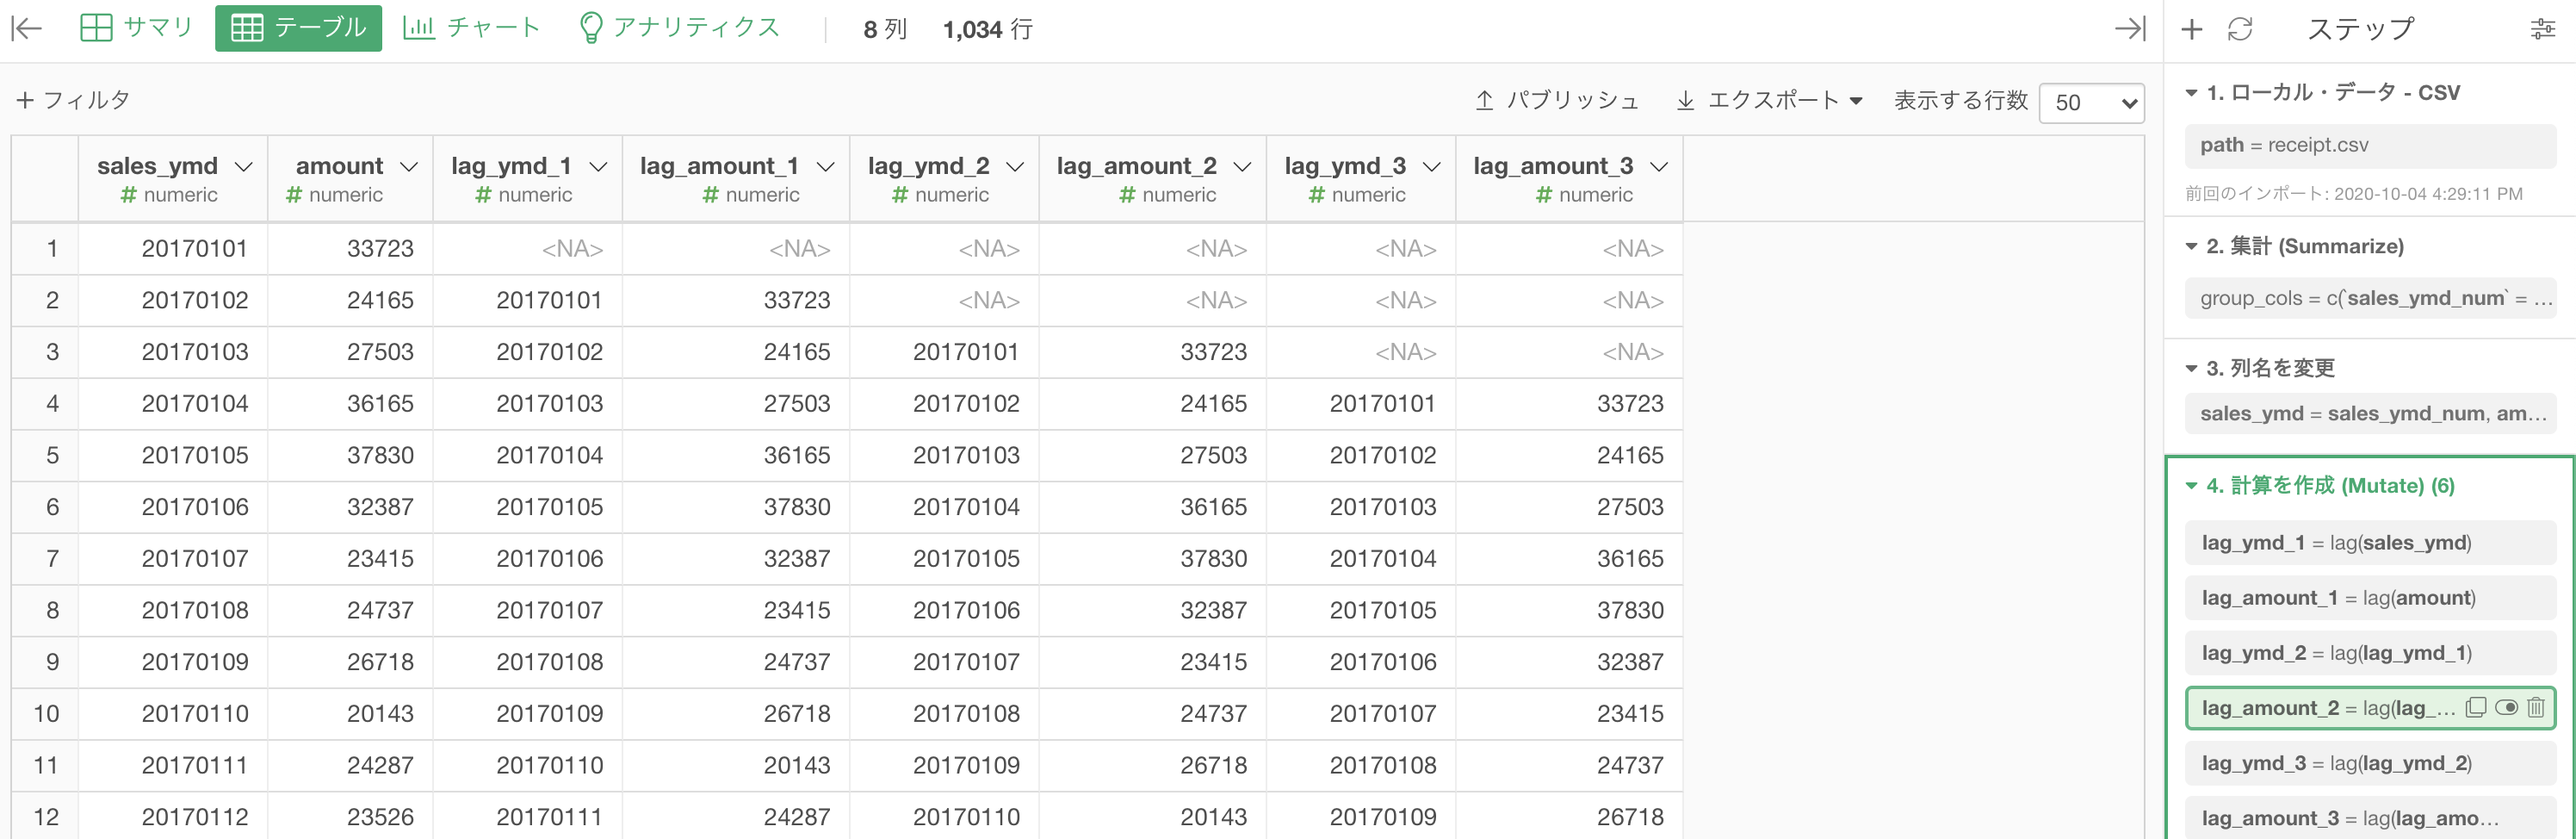Click the 1,034 行 row count
The width and height of the screenshot is (2576, 839).
[x=987, y=29]
